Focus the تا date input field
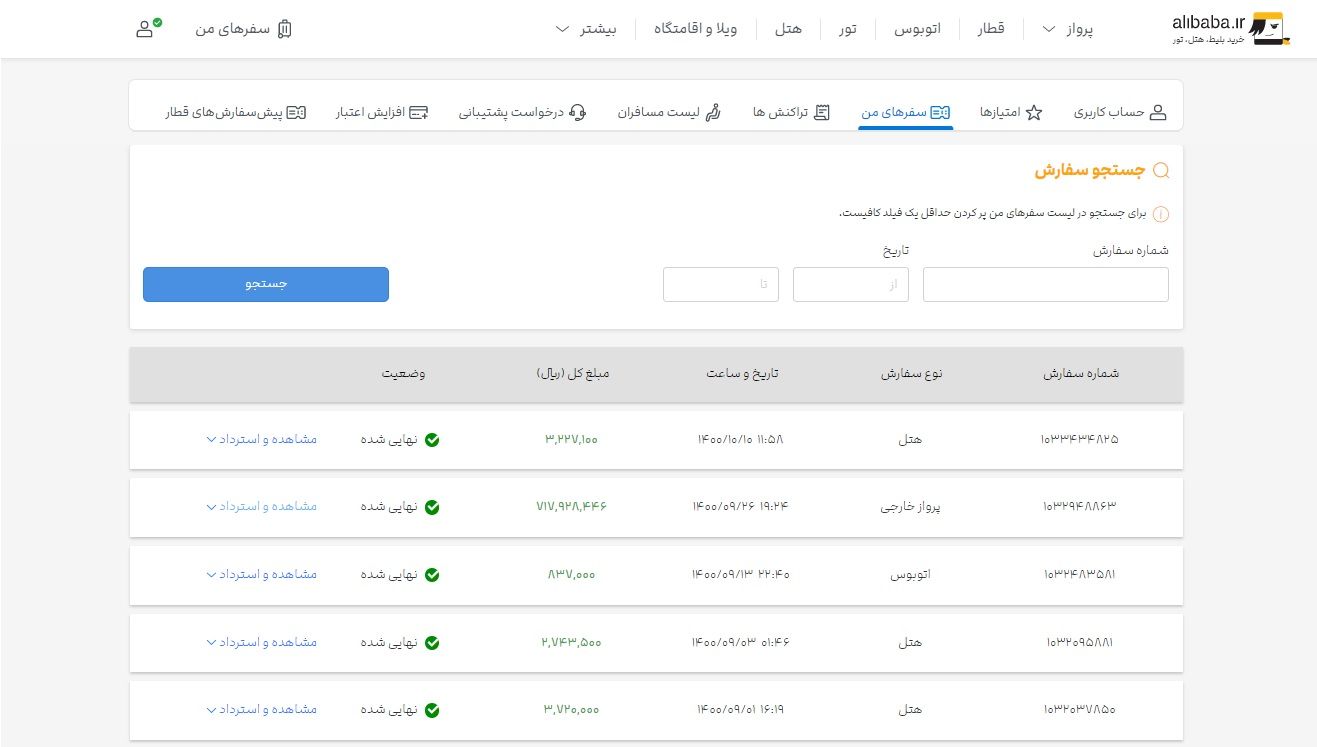1317x747 pixels. 721,284
